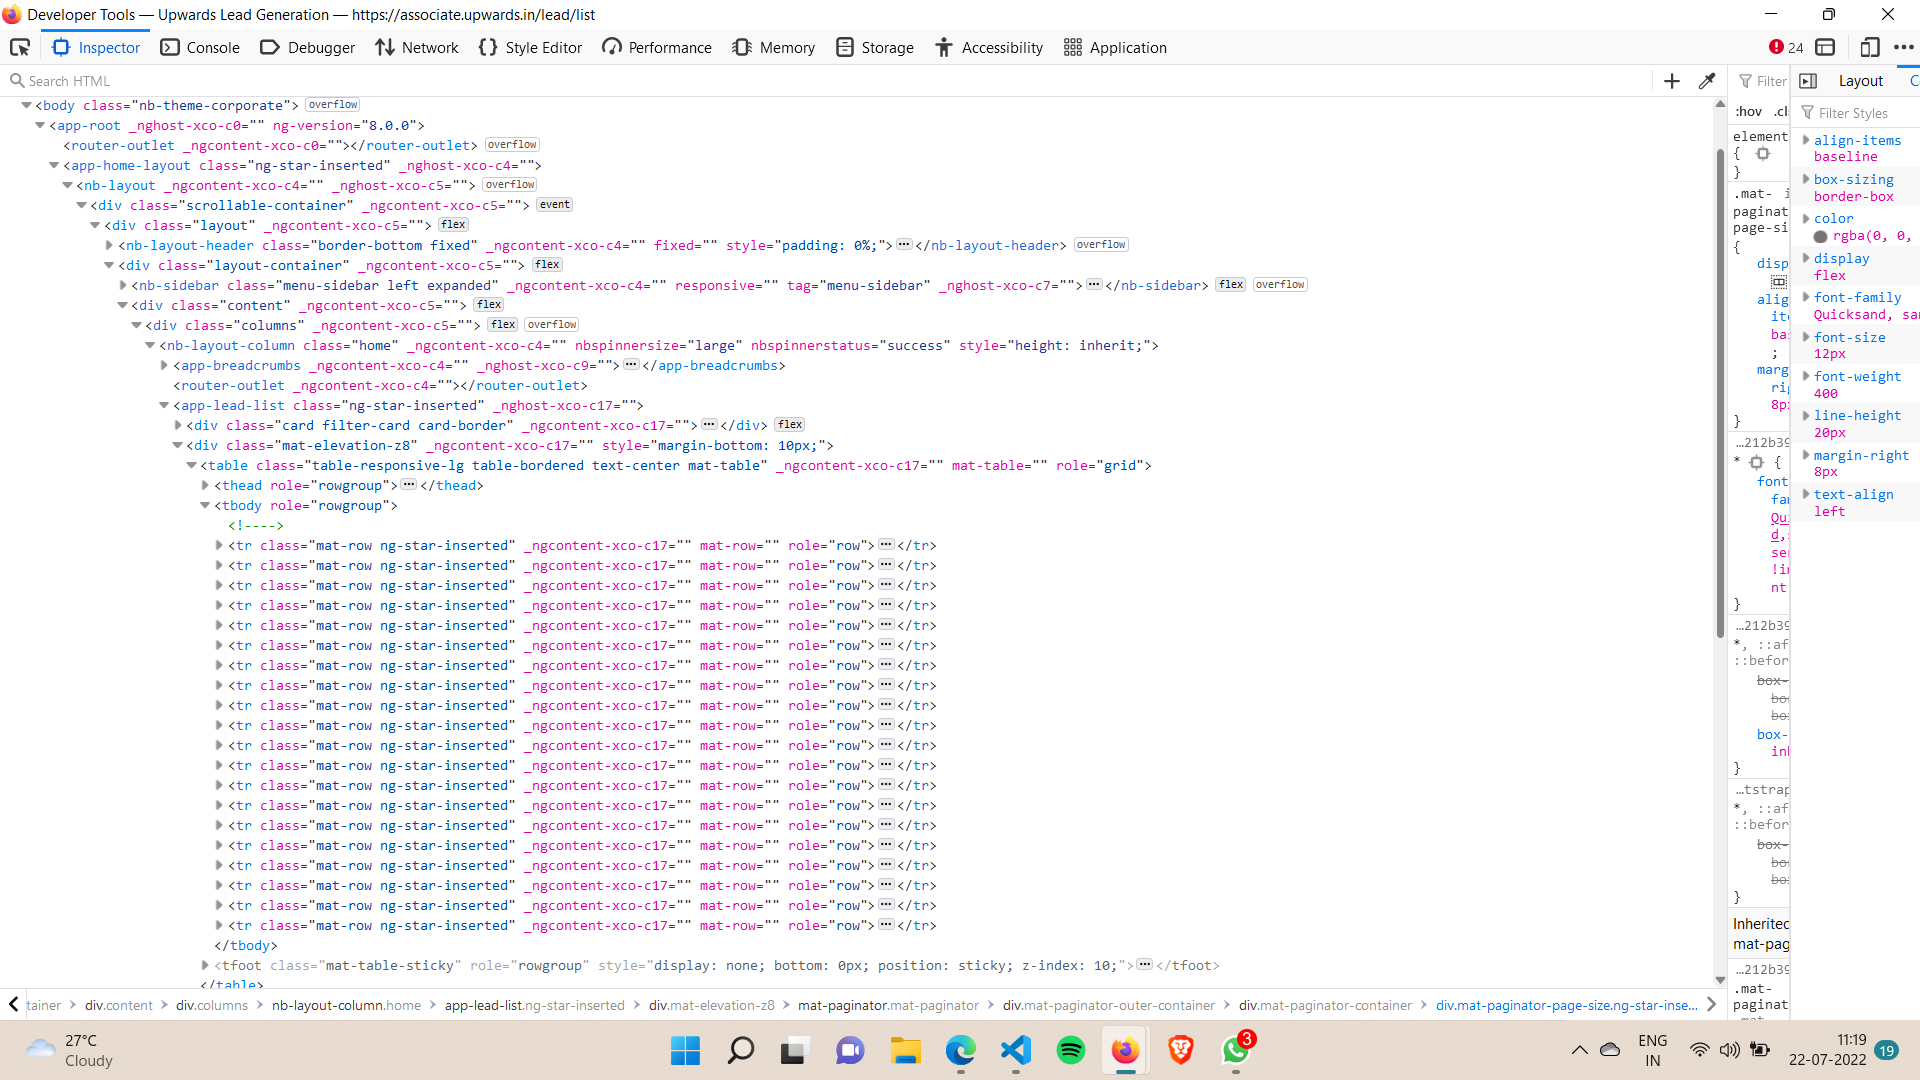Show hidden system tray icons chevron
Viewport: 1920px width, 1080px height.
(1579, 1050)
